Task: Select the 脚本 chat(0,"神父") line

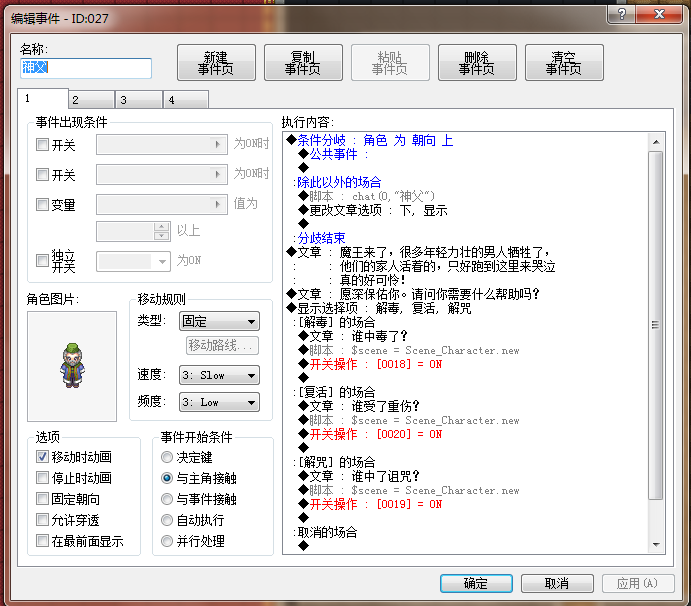Action: [x=367, y=196]
